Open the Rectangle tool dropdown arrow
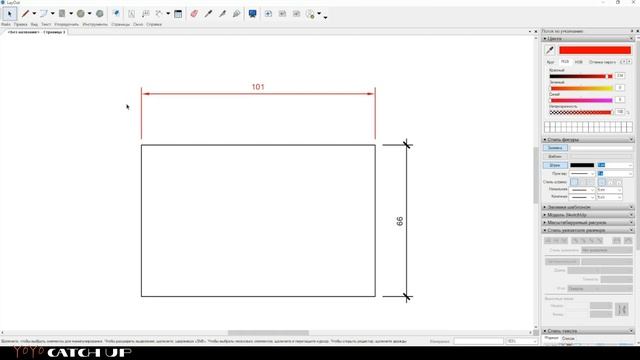Viewport: 640px width, 360px height. pos(71,14)
